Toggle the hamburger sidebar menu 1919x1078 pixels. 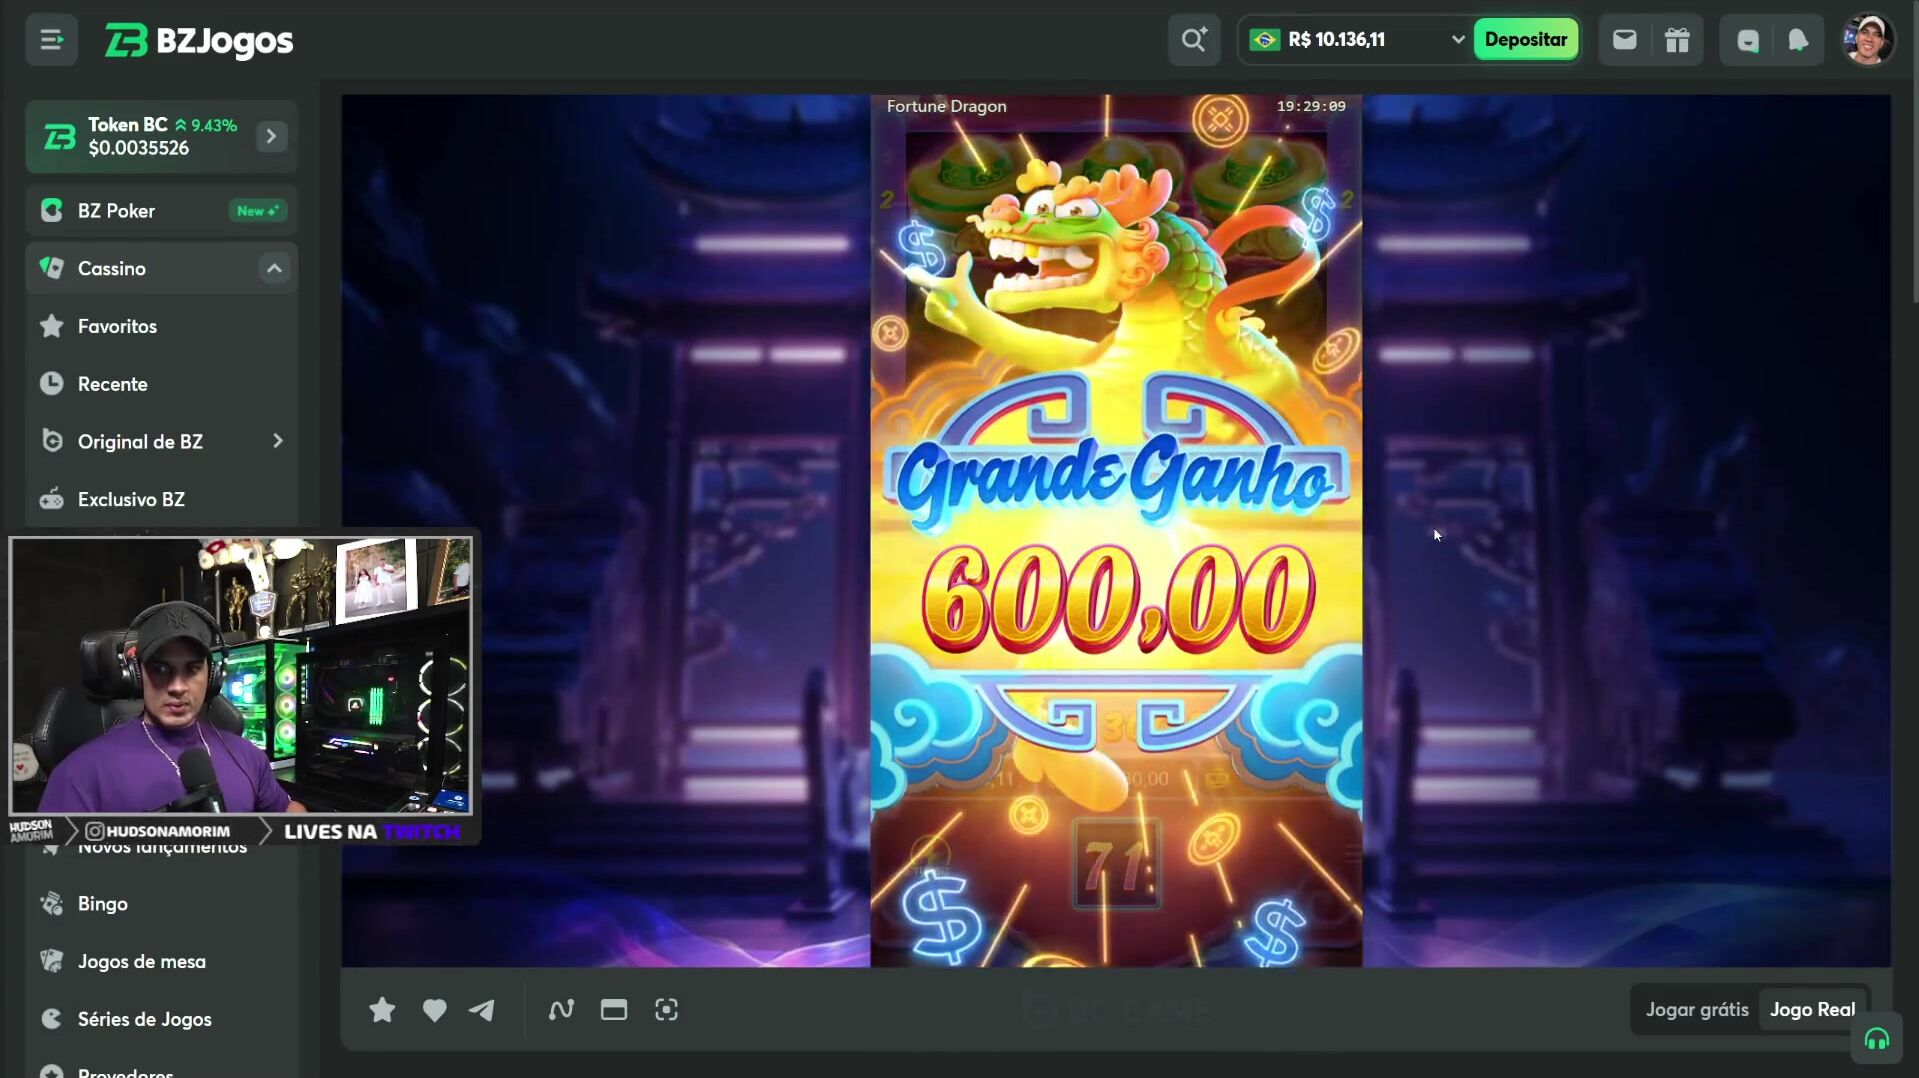point(51,40)
